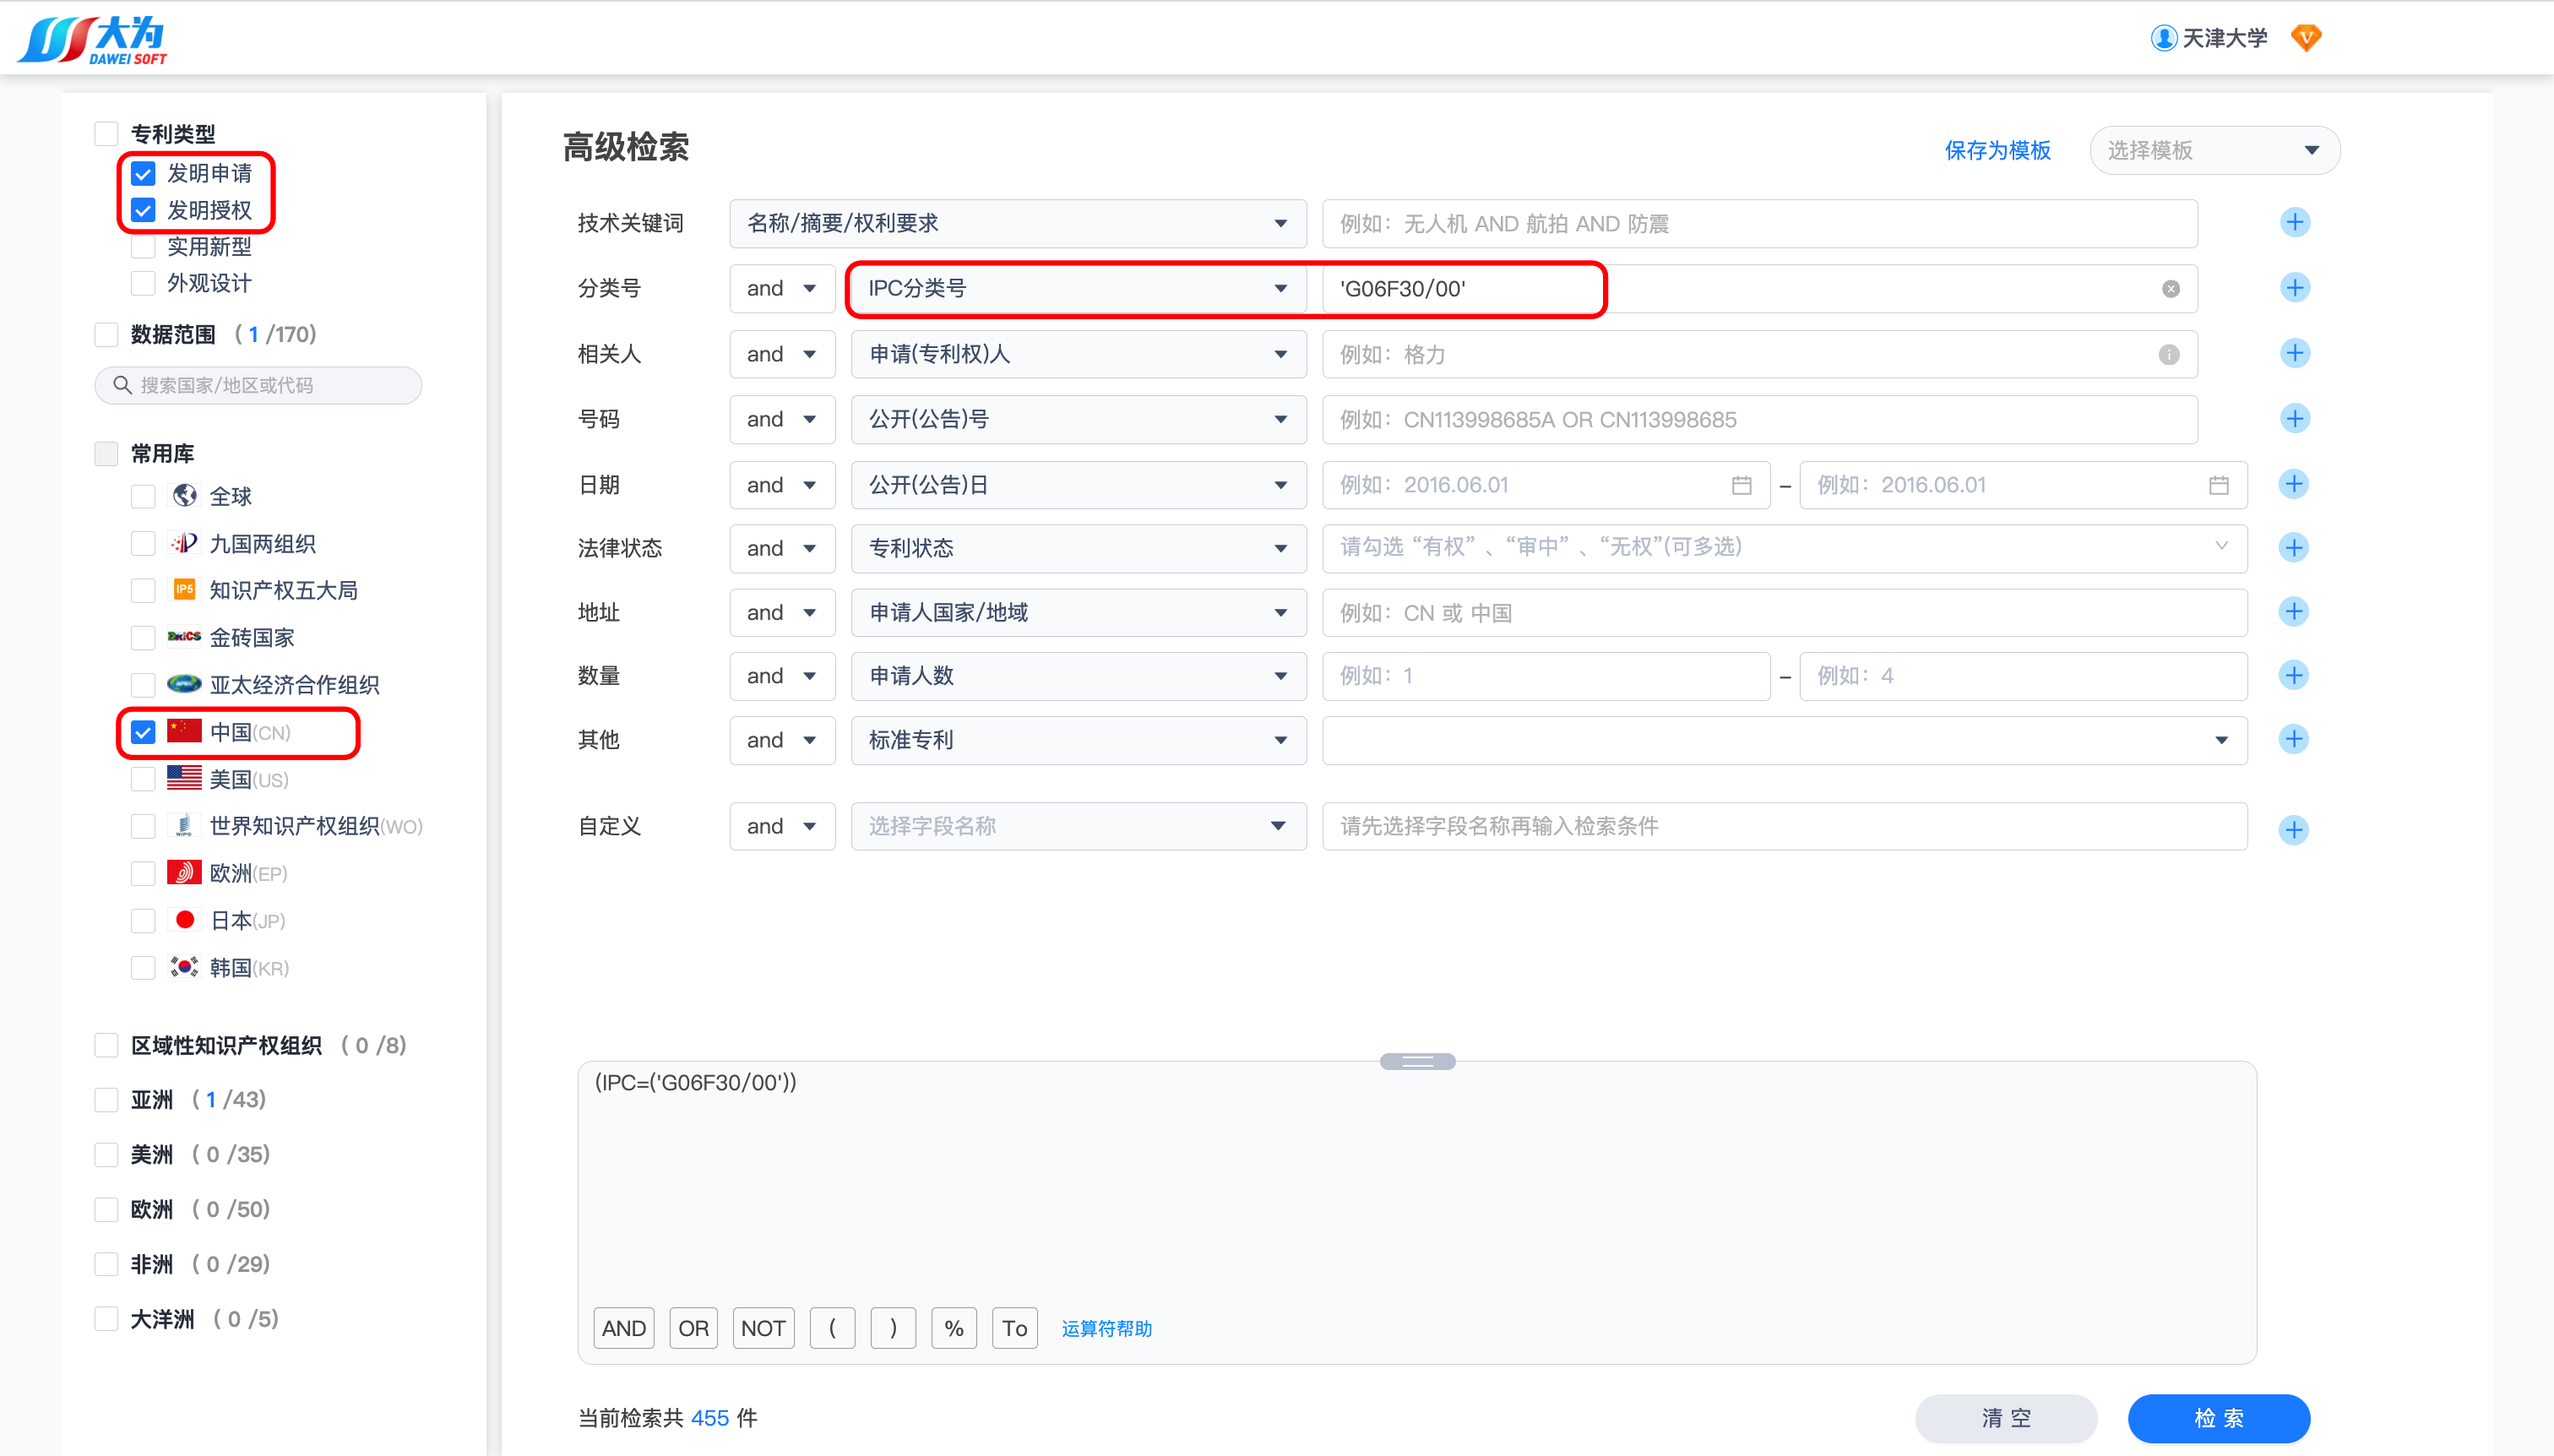Expand the 亚洲 region group

(152, 1100)
